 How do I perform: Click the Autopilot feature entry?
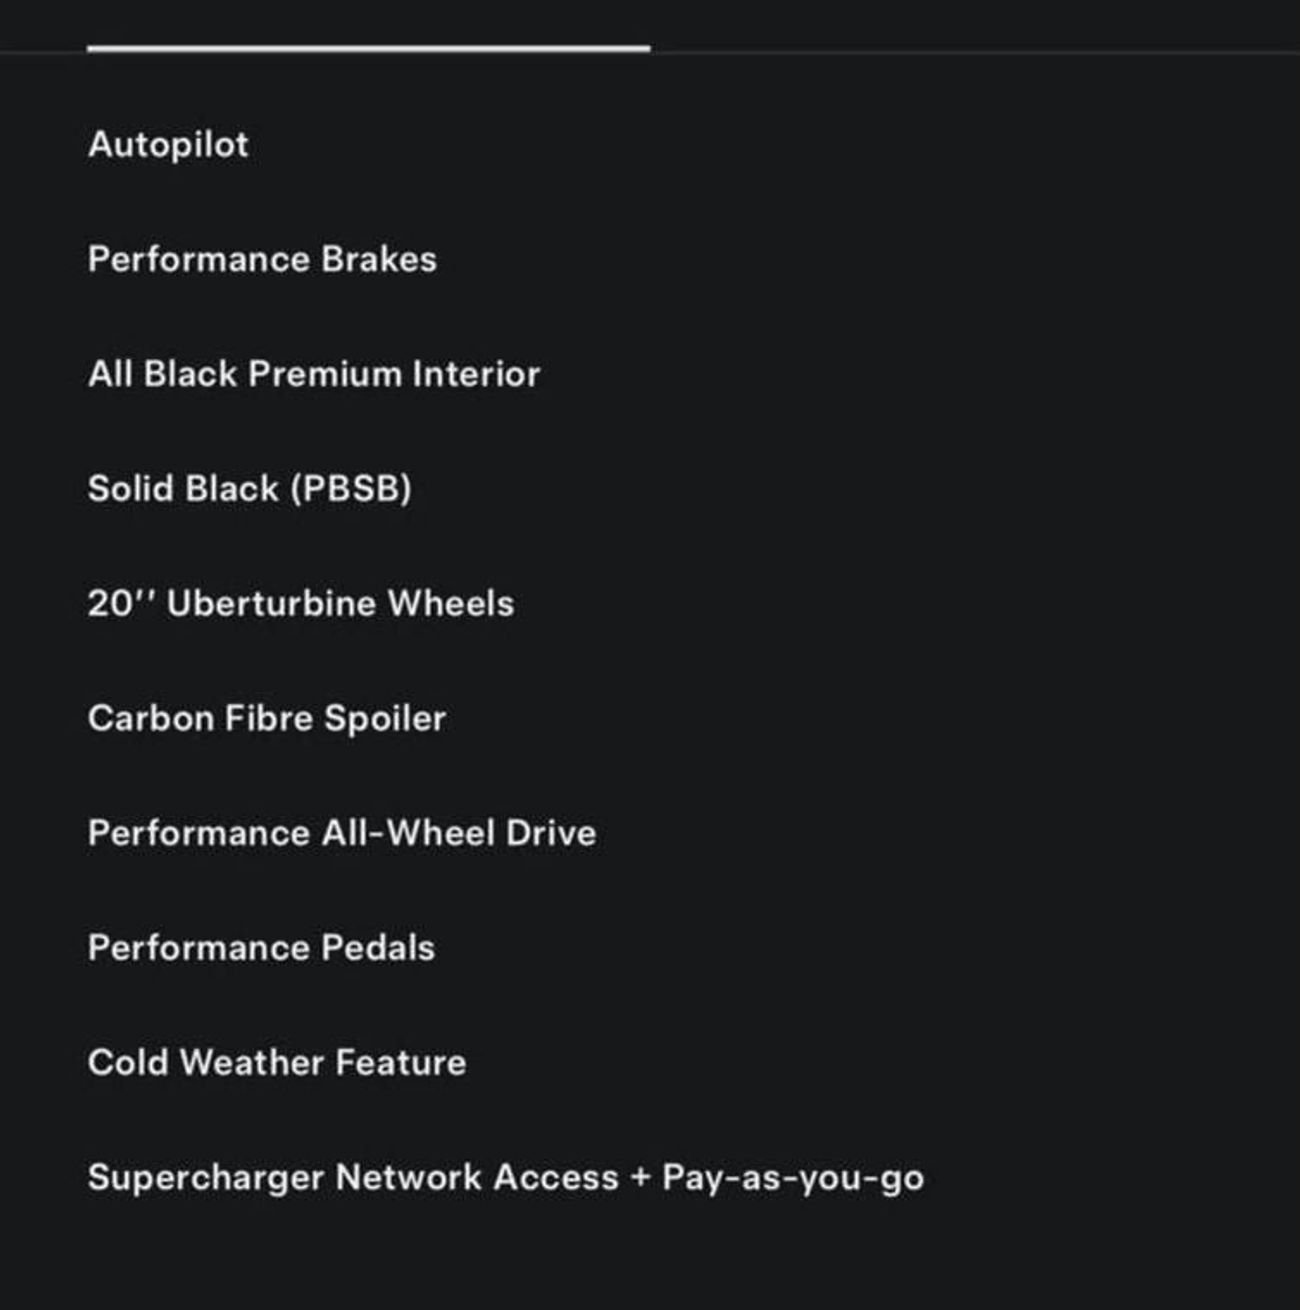pos(168,145)
